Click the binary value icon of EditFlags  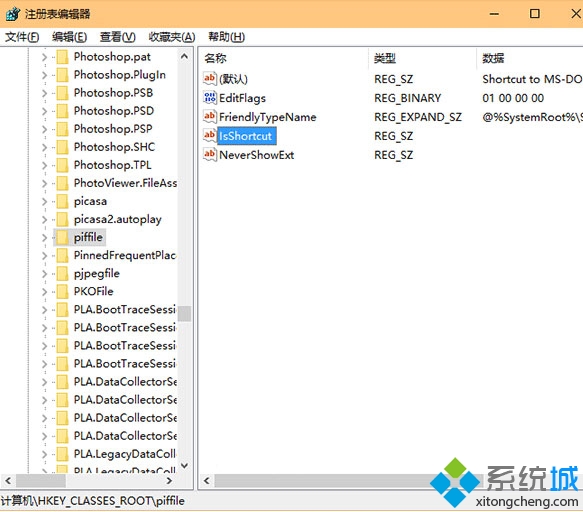coord(210,97)
